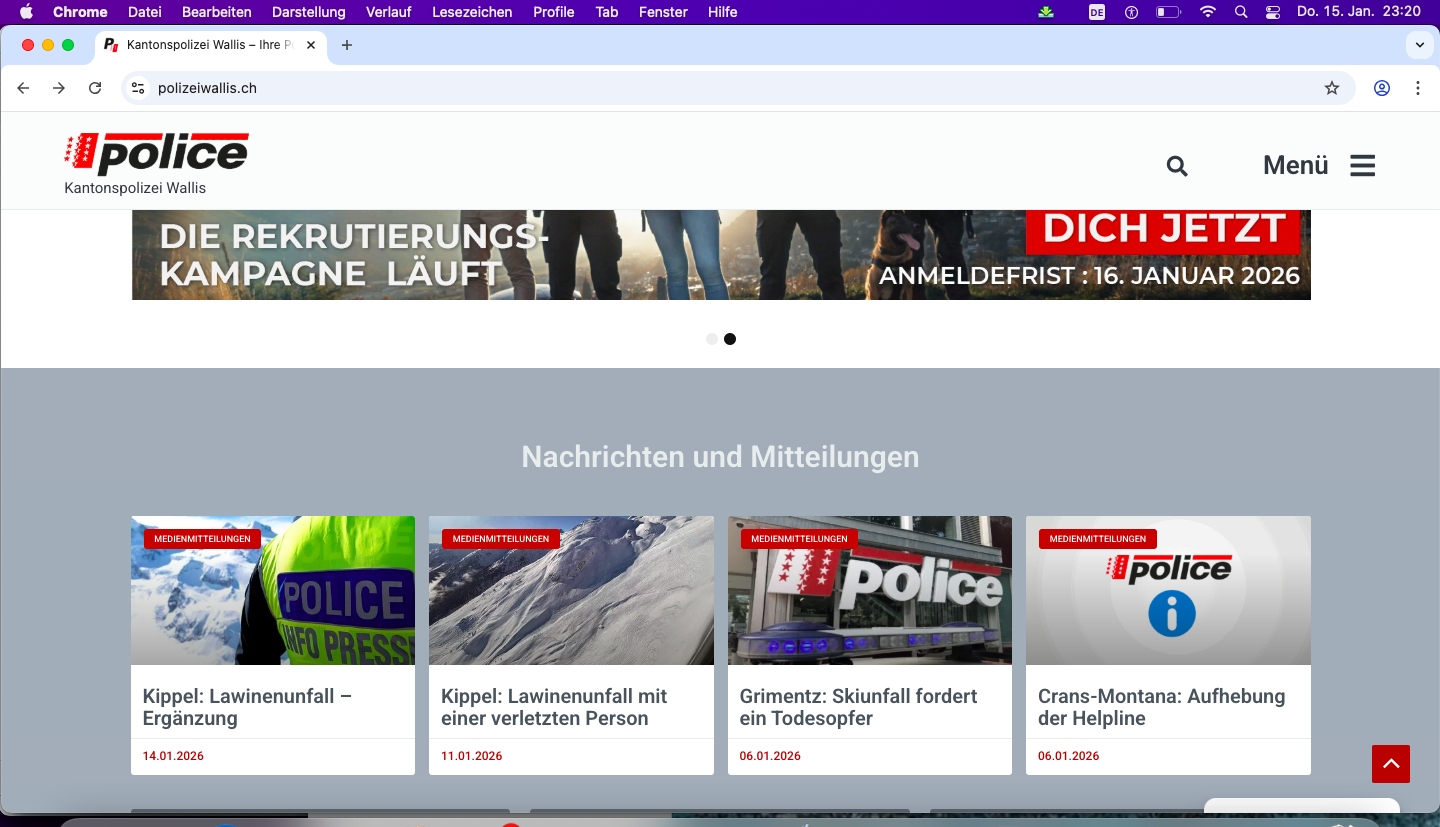Expand the Chrome tab search dropdown

click(x=1419, y=45)
